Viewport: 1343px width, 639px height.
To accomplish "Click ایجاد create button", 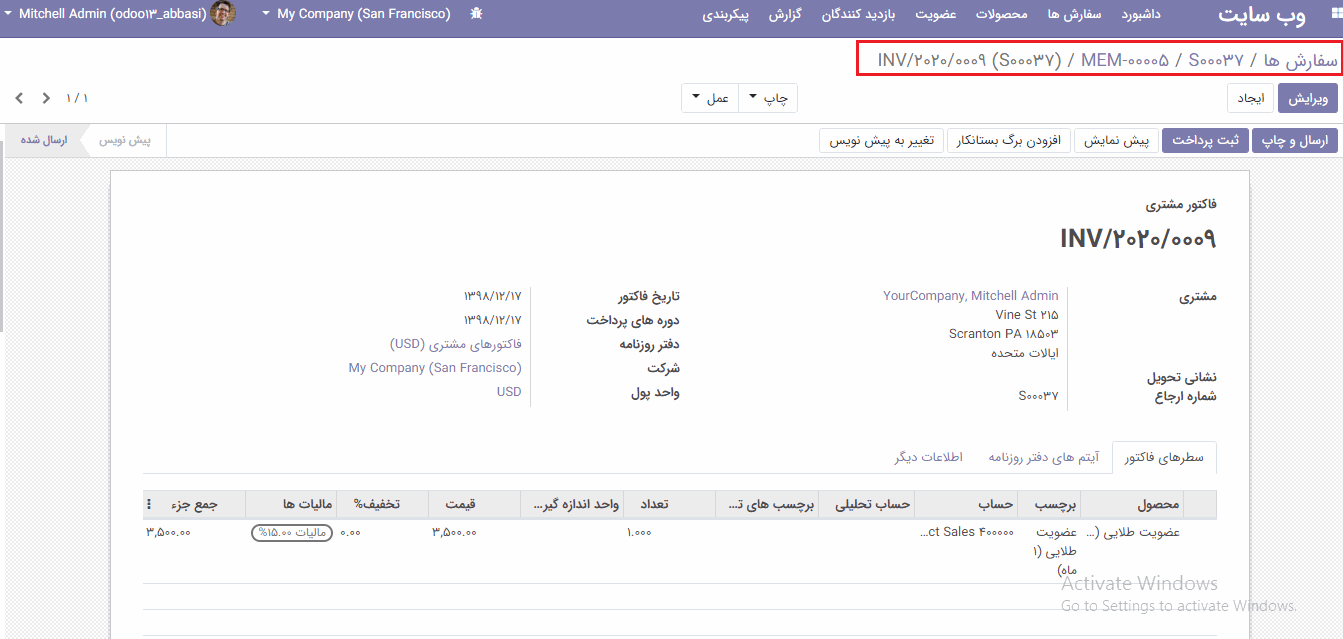I will pos(1251,98).
